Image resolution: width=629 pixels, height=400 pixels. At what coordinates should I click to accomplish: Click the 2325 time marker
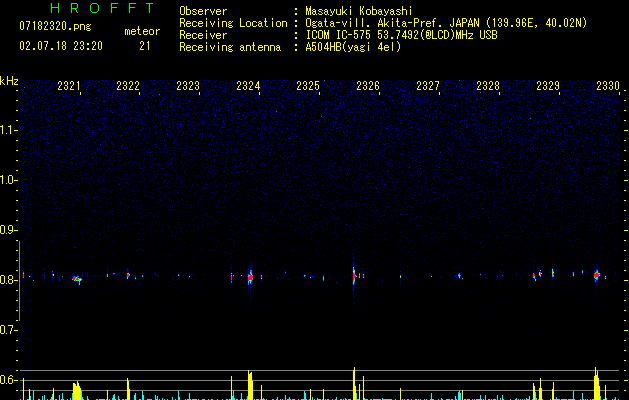pyautogui.click(x=308, y=85)
